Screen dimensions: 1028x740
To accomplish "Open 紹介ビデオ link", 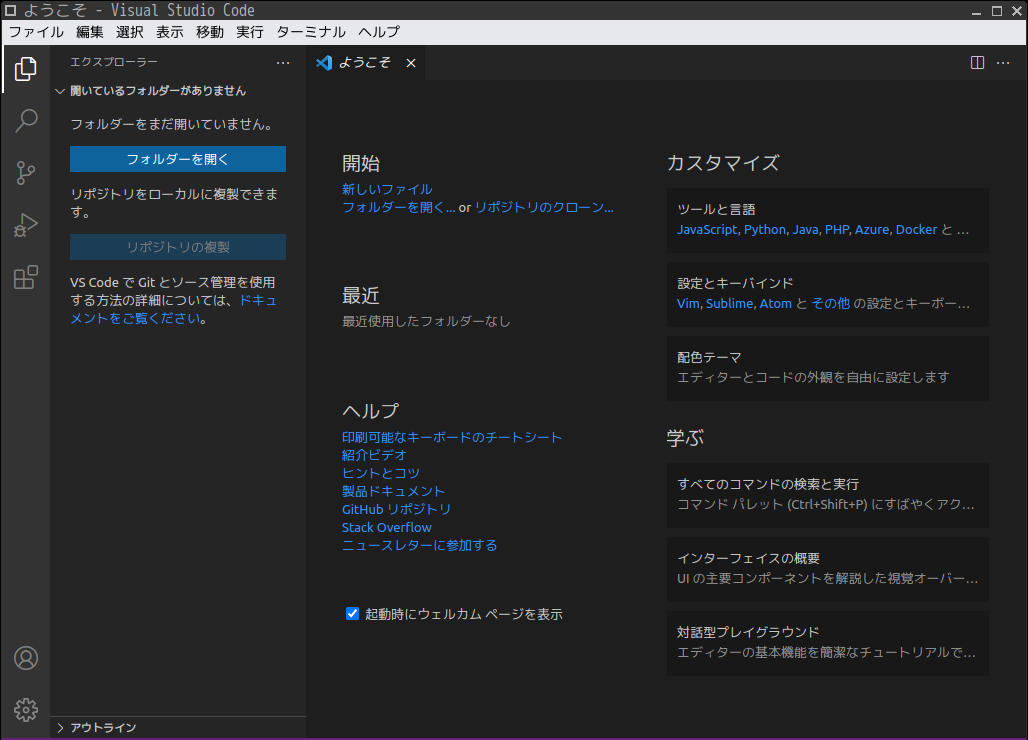I will (x=374, y=456).
